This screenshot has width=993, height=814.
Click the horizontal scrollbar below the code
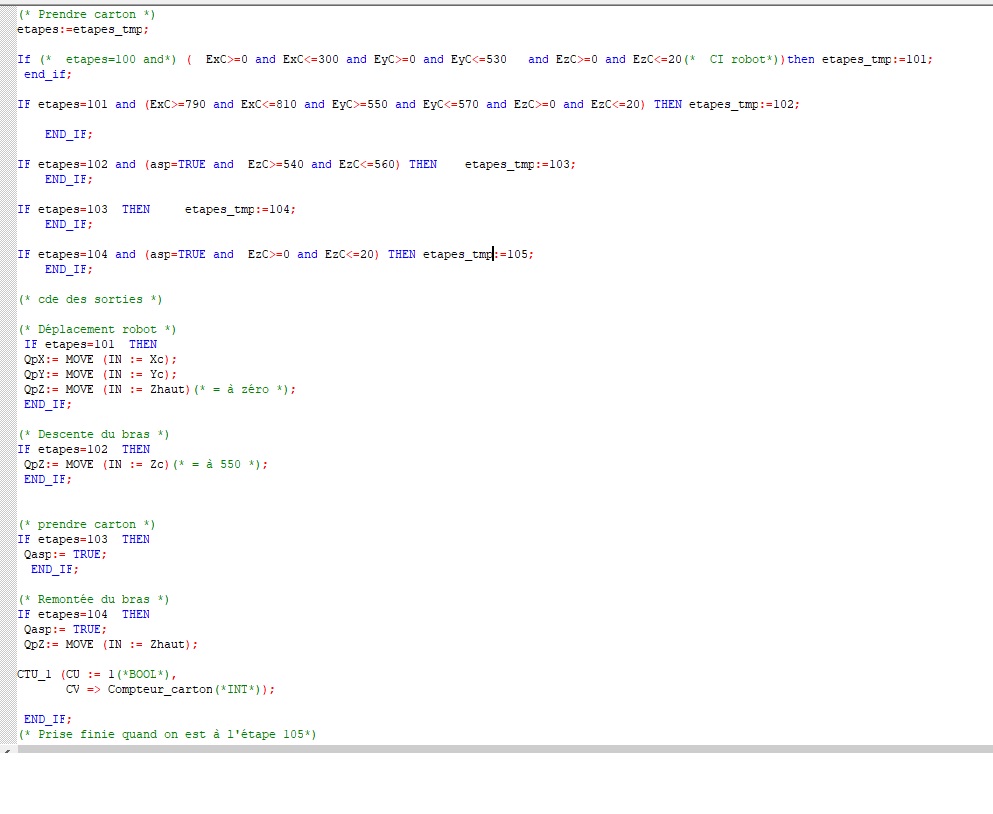coord(500,748)
